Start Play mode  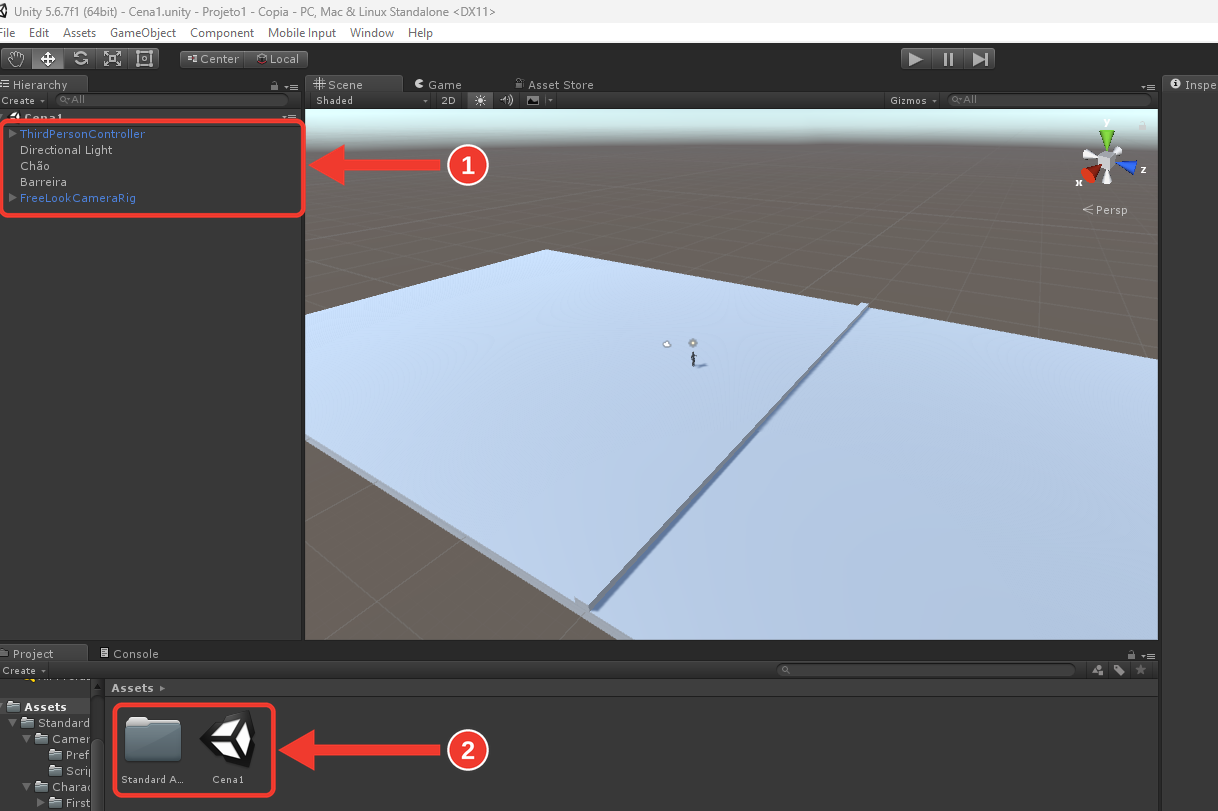[x=916, y=59]
